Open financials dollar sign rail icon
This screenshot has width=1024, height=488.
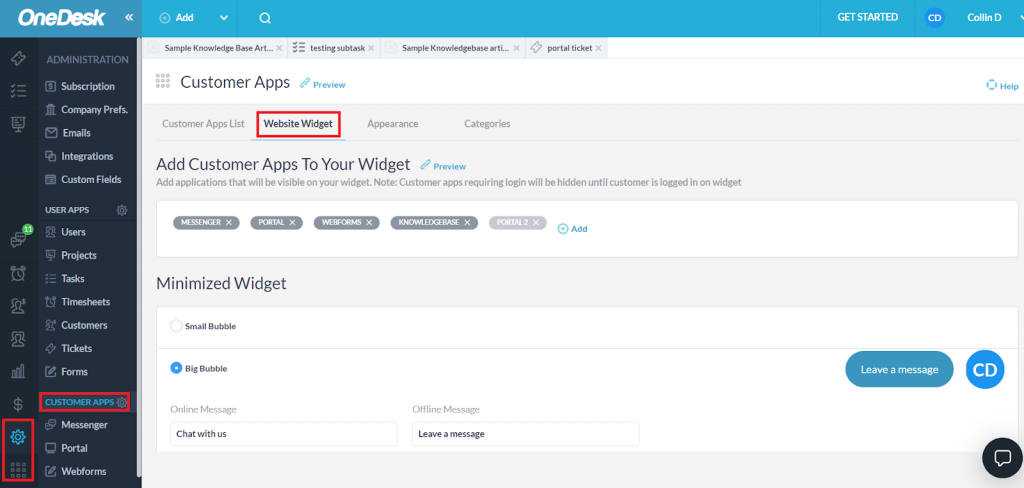(x=18, y=404)
